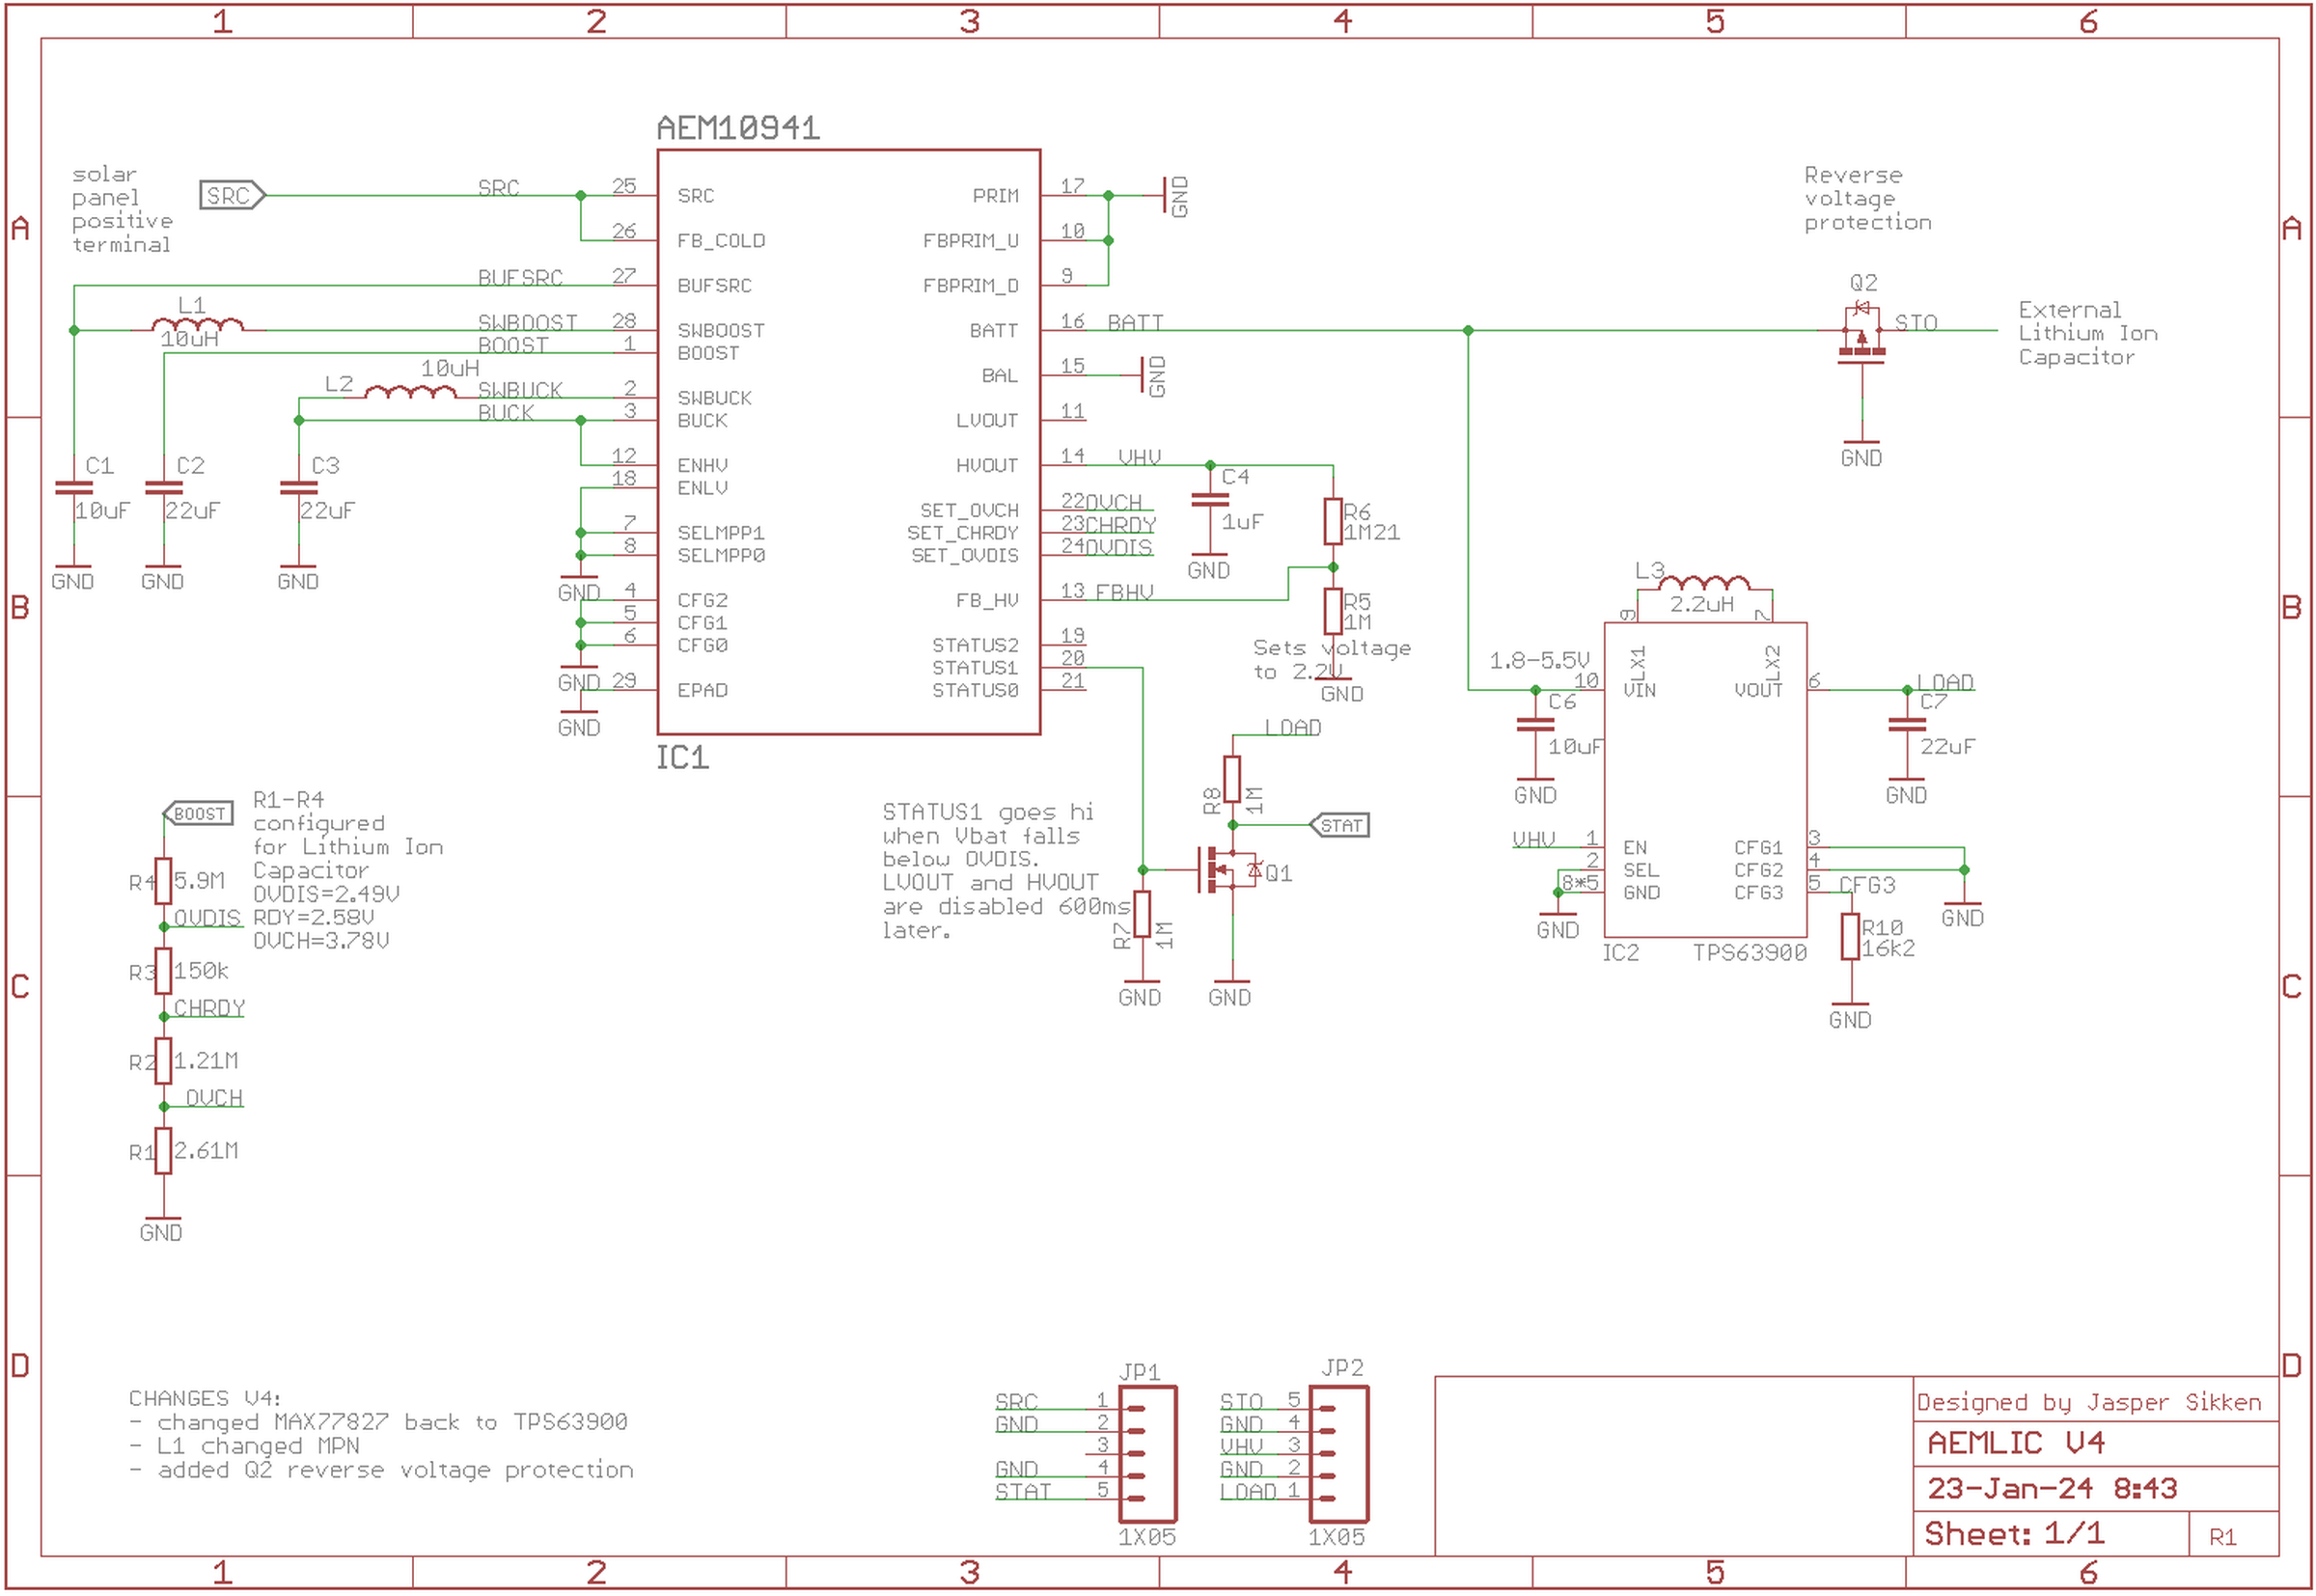Click the BUFSRC pin label inside IC1
This screenshot has height=1596, width=2316.
(x=714, y=286)
